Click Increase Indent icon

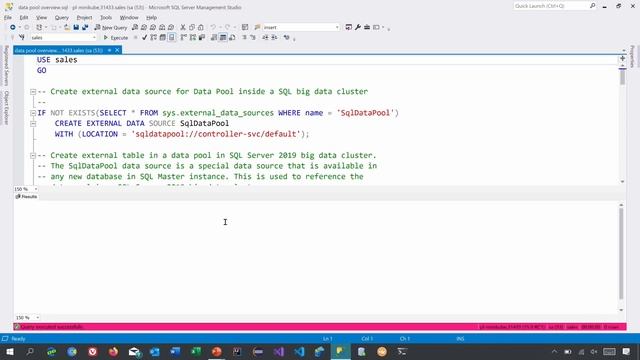[274, 38]
